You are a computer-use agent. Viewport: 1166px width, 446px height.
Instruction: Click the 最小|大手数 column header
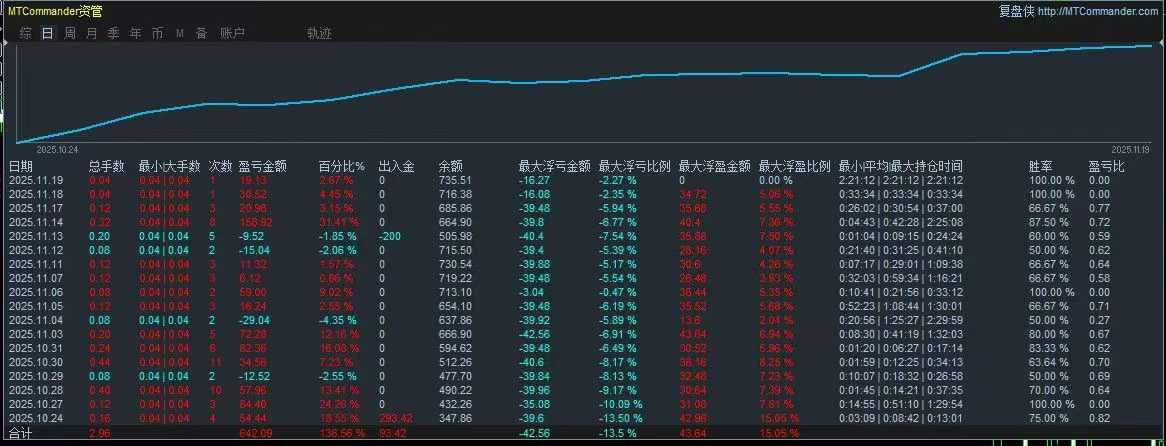[170, 167]
